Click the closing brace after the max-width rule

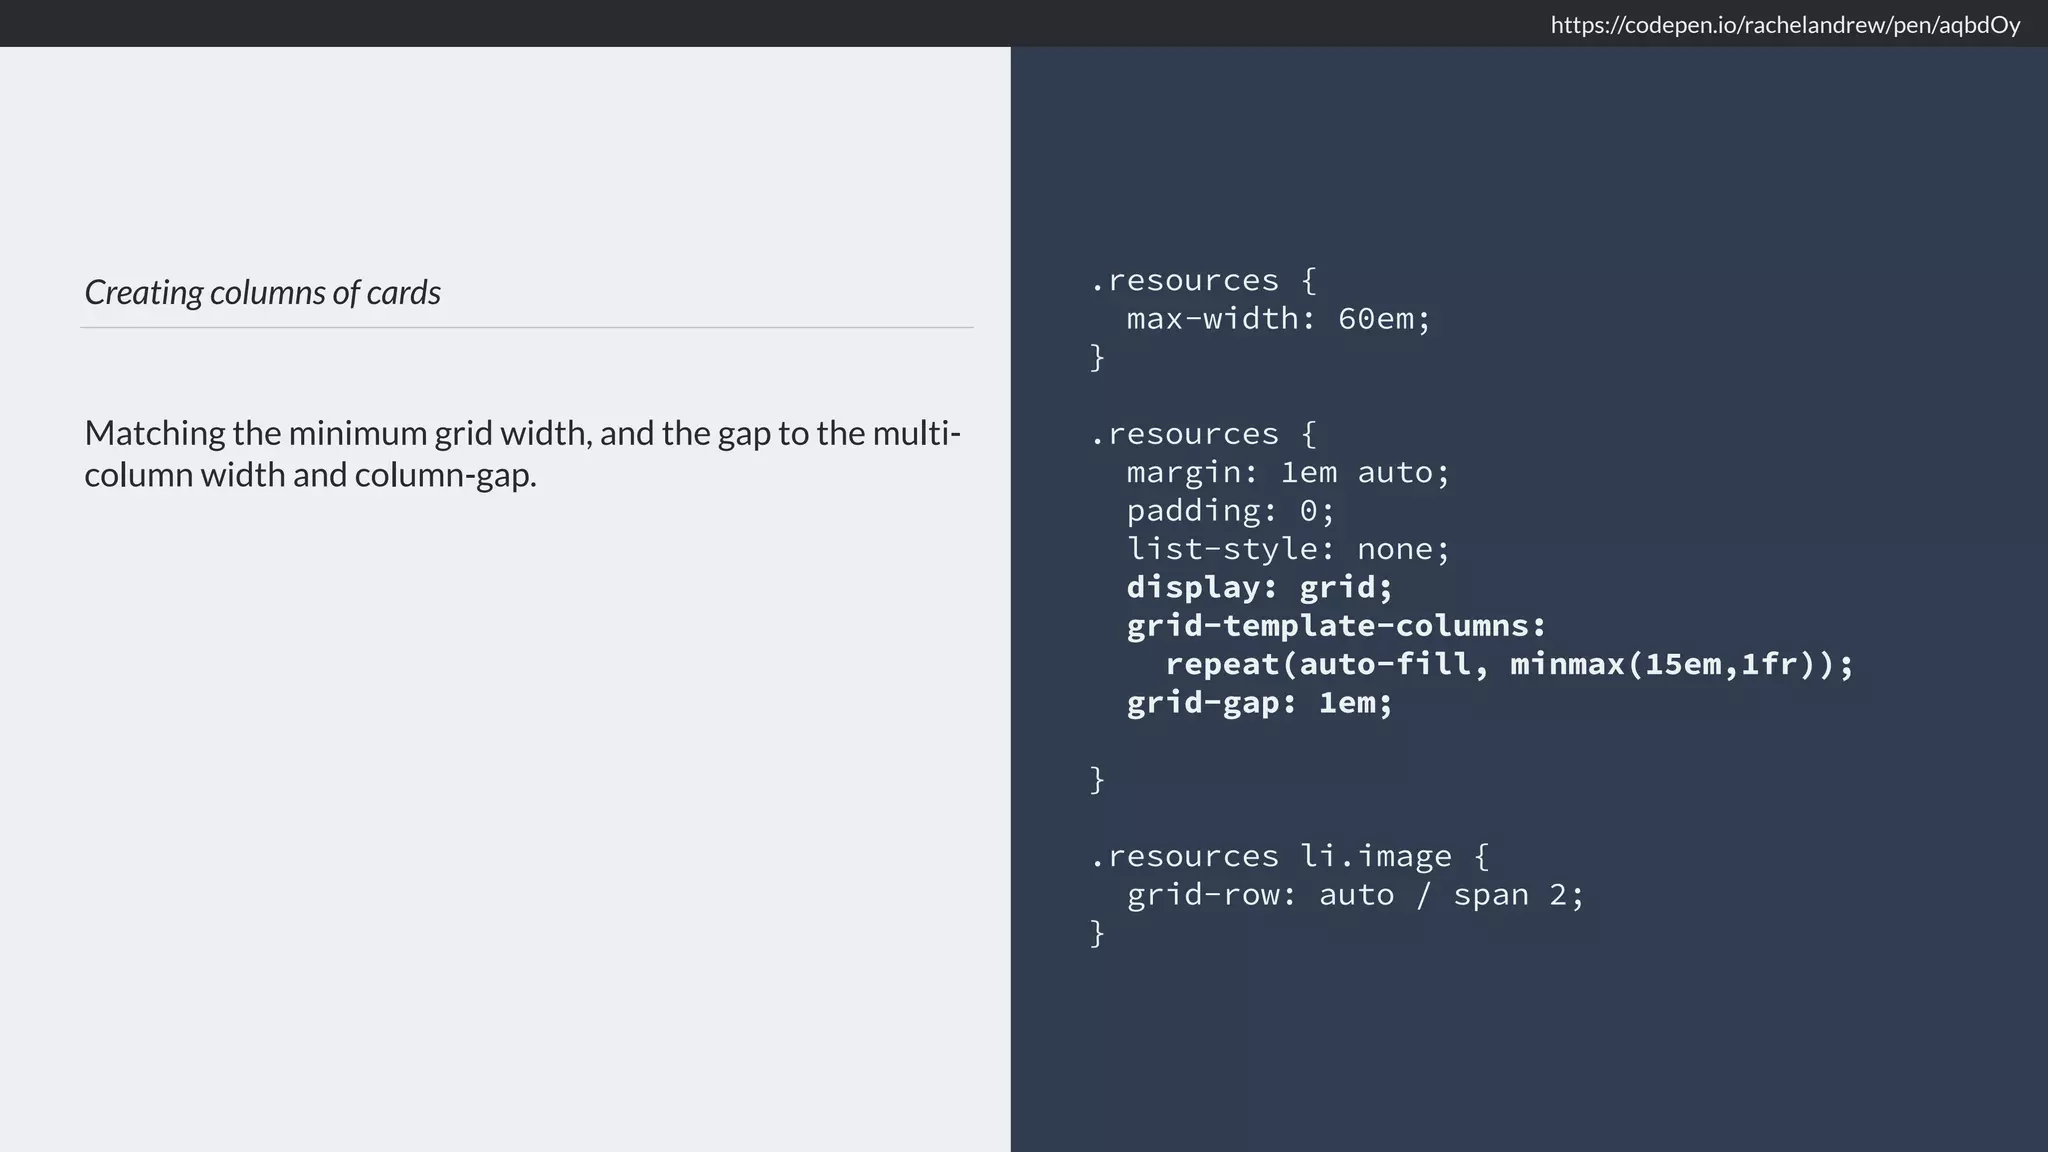[1097, 357]
